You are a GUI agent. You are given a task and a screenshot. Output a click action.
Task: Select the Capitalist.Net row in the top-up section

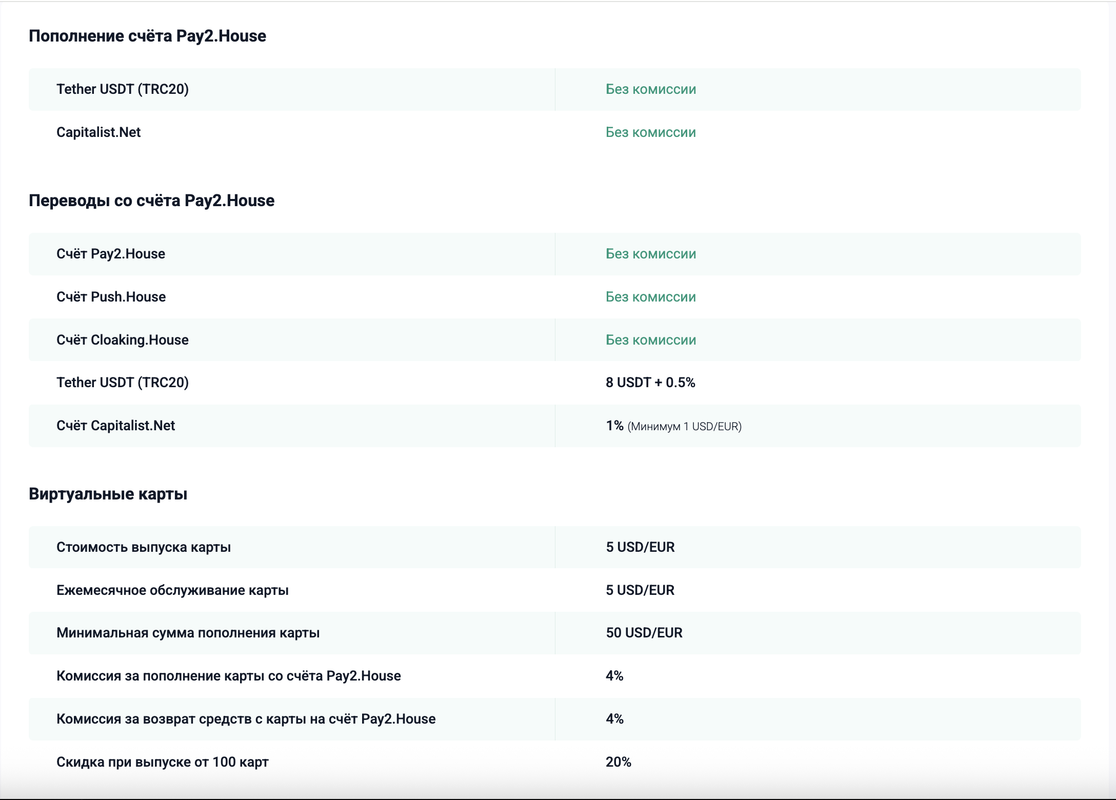point(98,132)
